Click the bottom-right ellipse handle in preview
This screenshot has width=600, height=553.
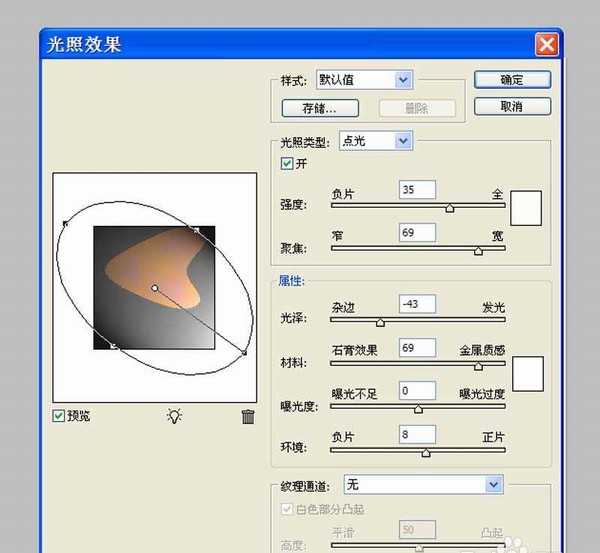[245, 352]
